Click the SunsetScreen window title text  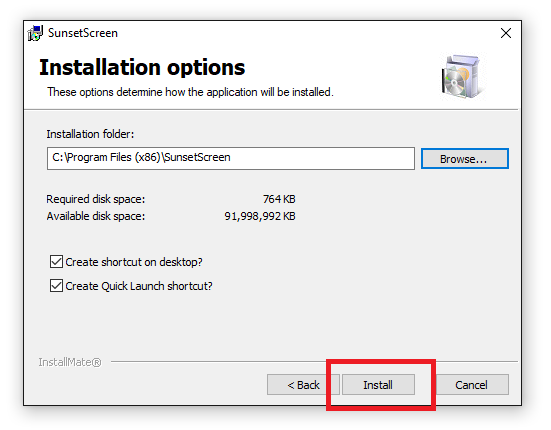[x=83, y=33]
